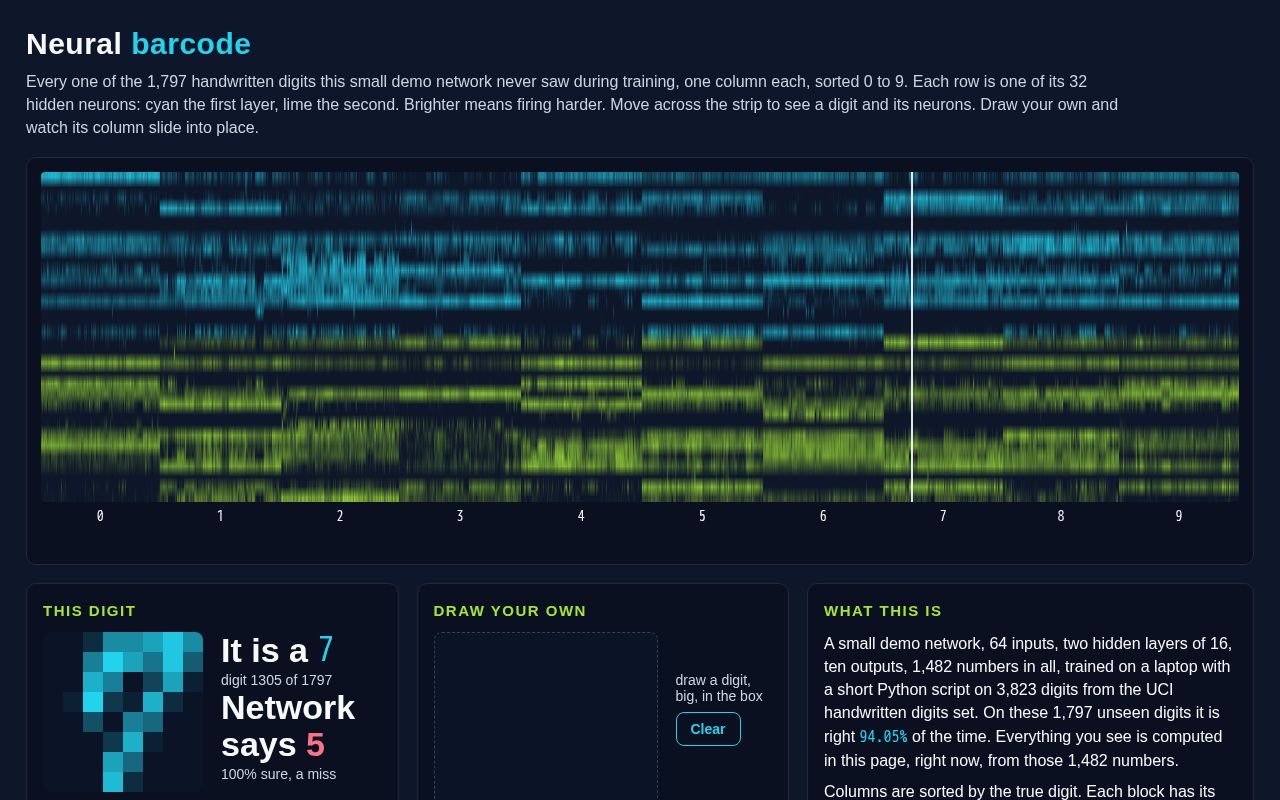This screenshot has height=800, width=1280.
Task: Click the "digit 1305 of 1797" caption
Action: pyautogui.click(x=277, y=680)
